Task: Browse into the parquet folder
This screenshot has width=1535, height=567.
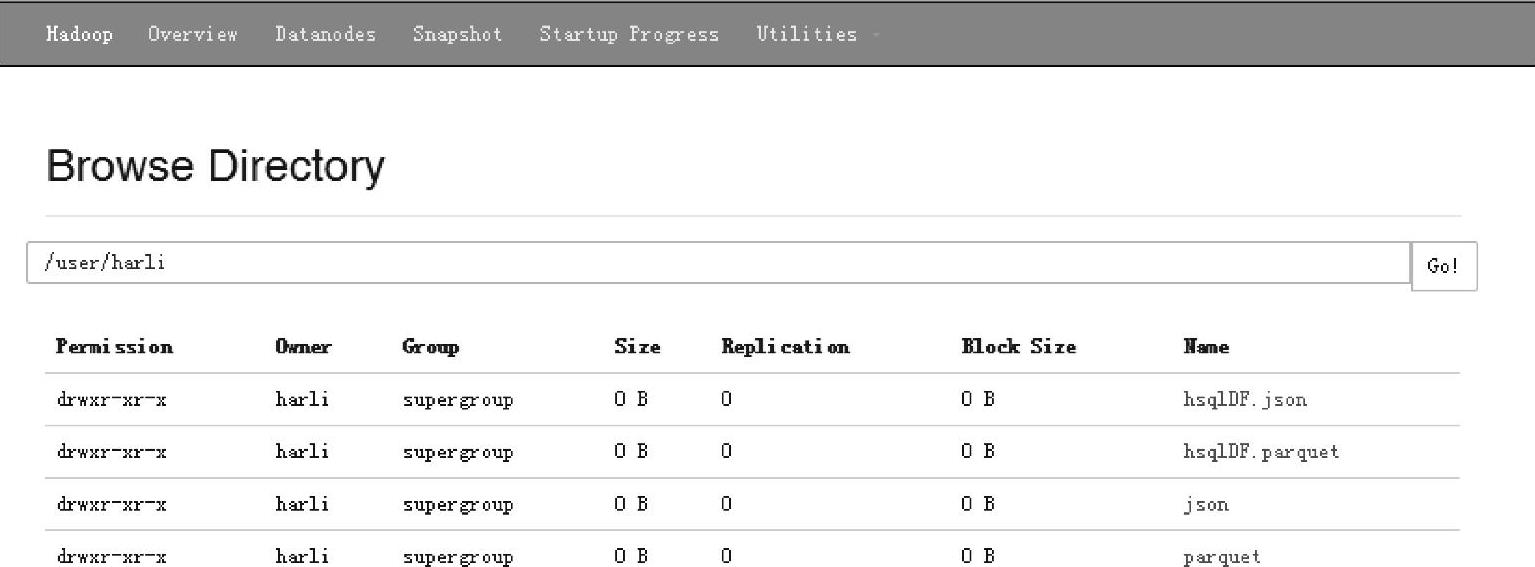Action: (x=1221, y=557)
